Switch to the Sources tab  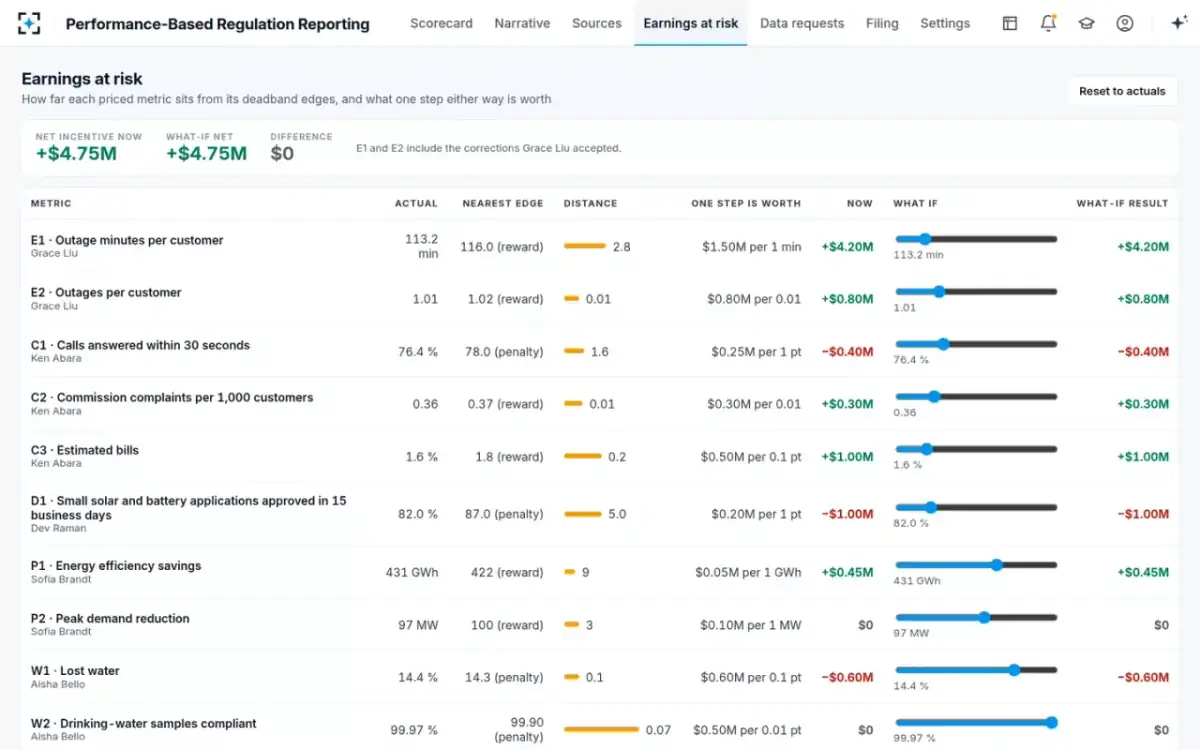[x=597, y=23]
